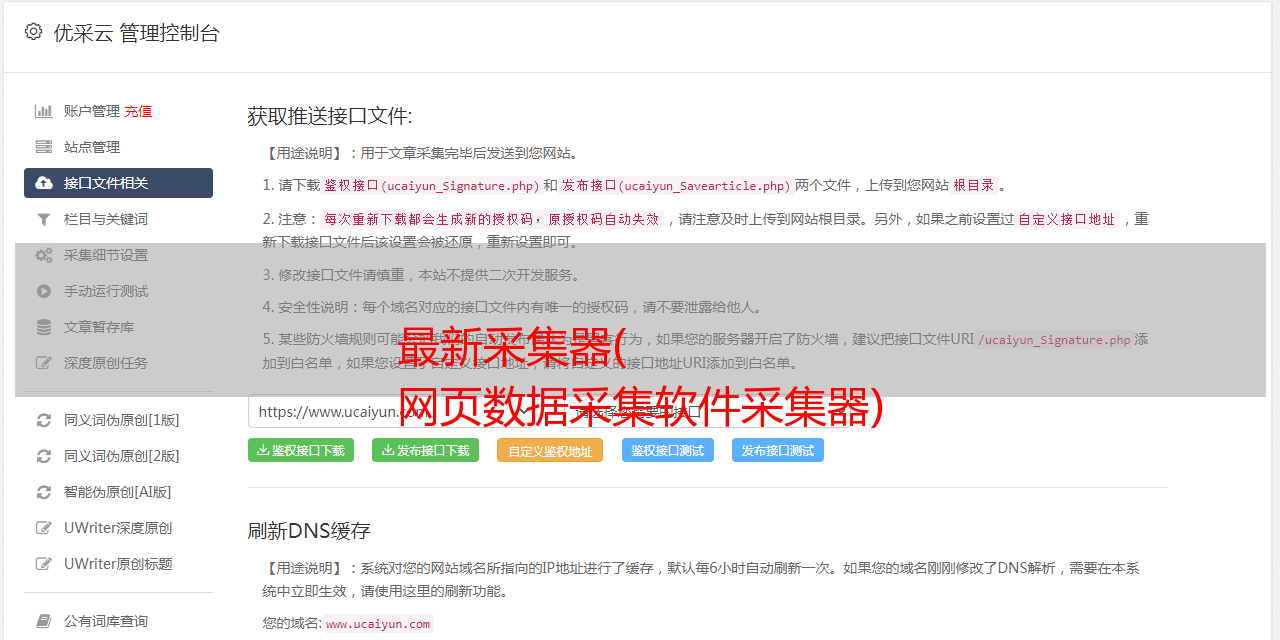Viewport: 1280px width, 640px height.
Task: Click the 获取推送接口文件 heading
Action: 330,116
